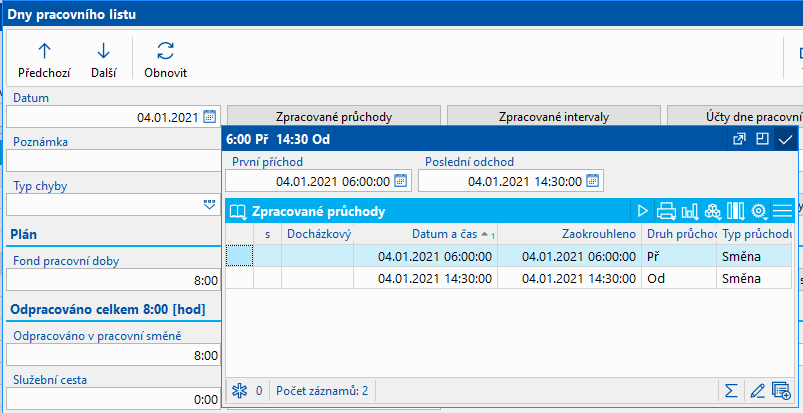Image resolution: width=803 pixels, height=413 pixels.
Task: Open calendar for První příchod field
Action: tap(400, 181)
